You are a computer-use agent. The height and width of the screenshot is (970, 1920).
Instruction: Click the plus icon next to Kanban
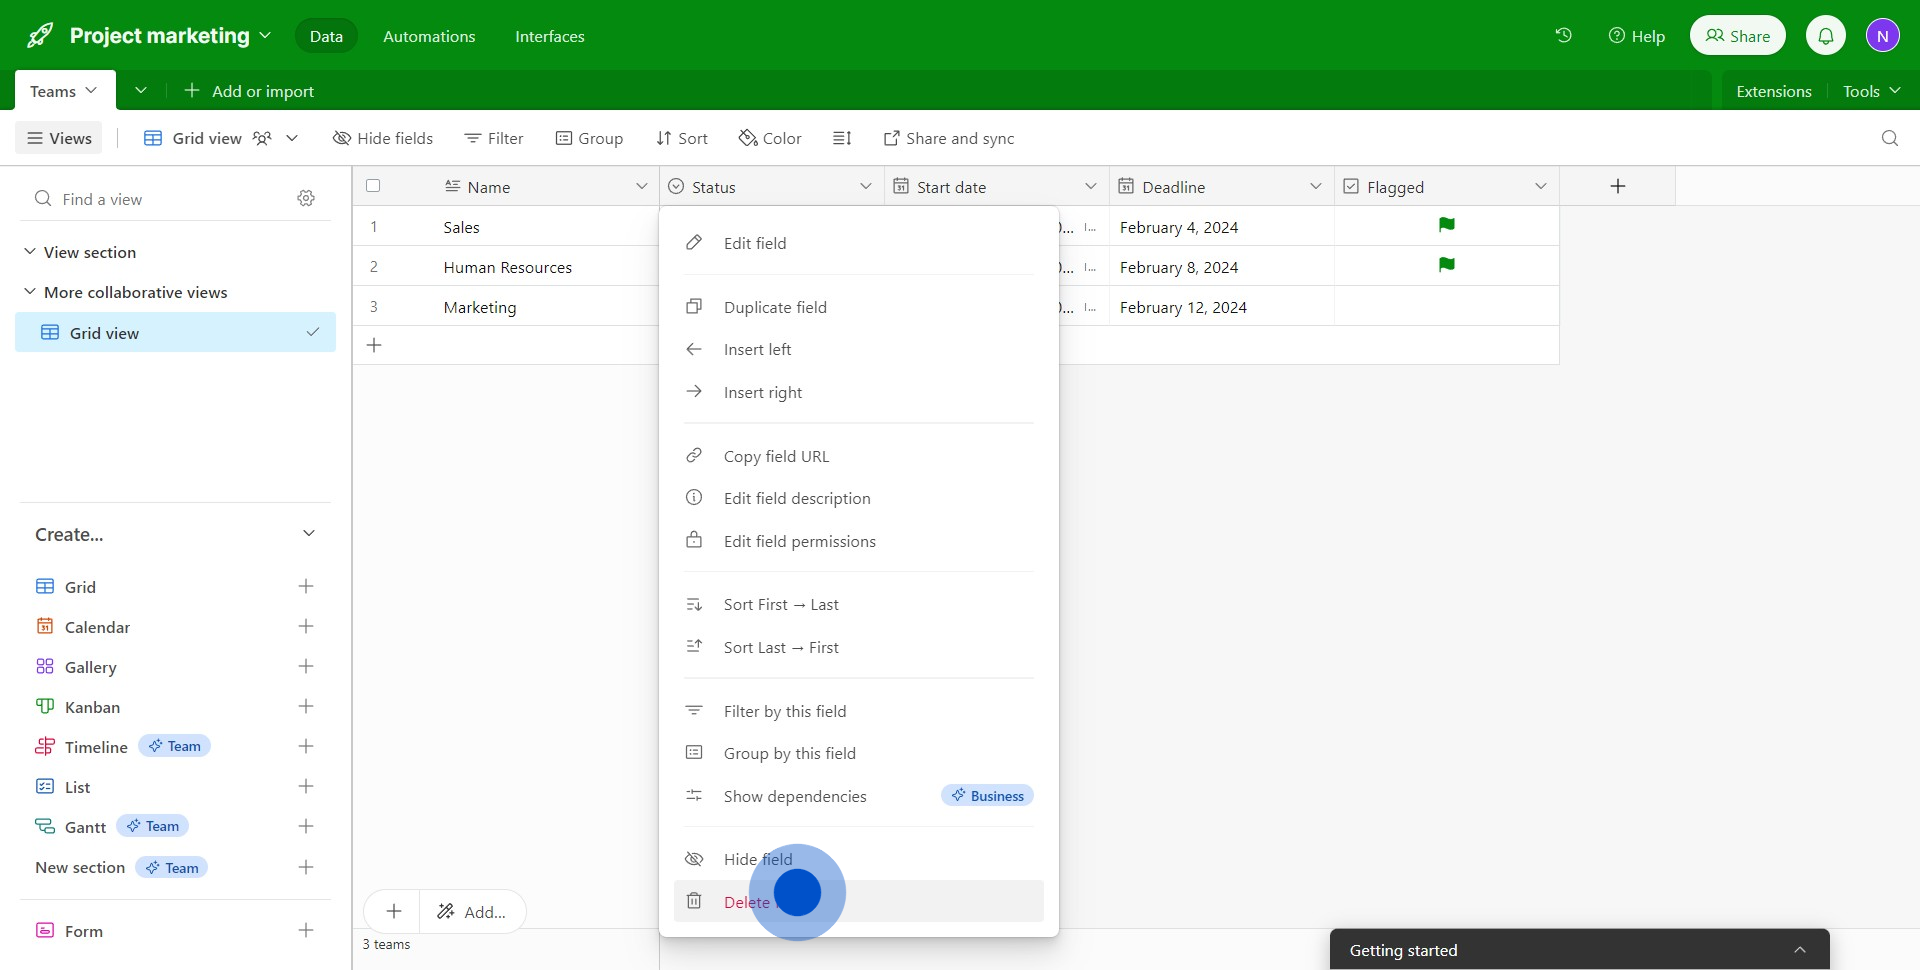coord(306,707)
